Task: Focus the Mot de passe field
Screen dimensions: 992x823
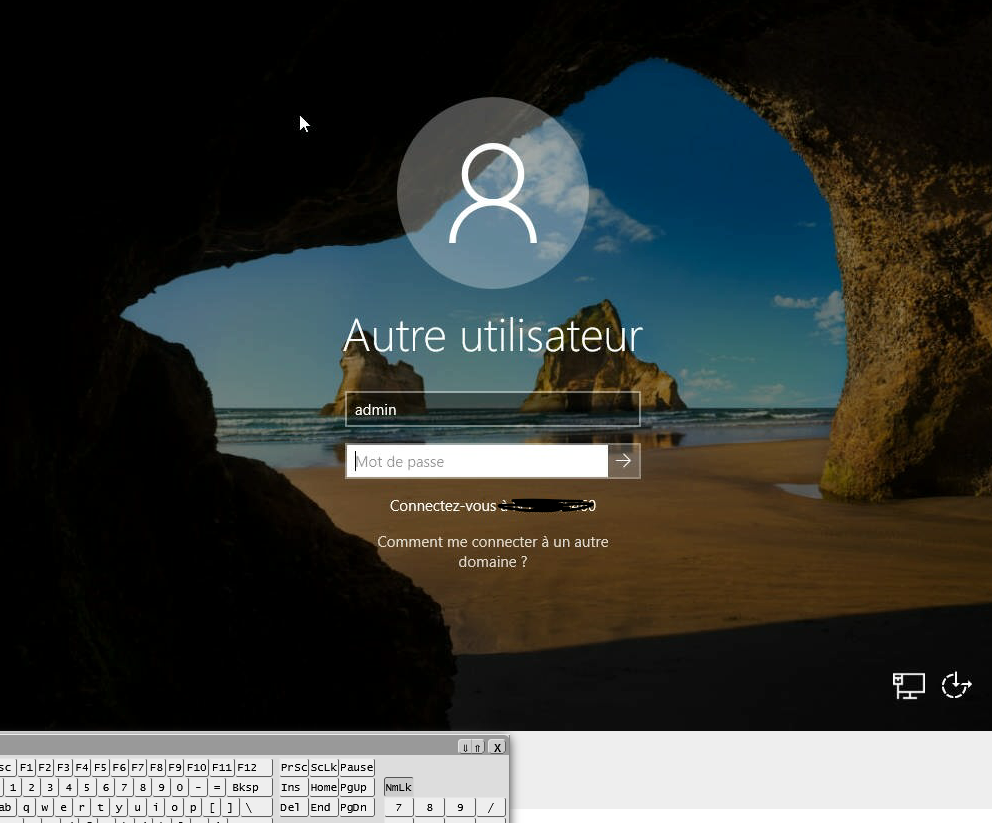Action: [x=477, y=461]
